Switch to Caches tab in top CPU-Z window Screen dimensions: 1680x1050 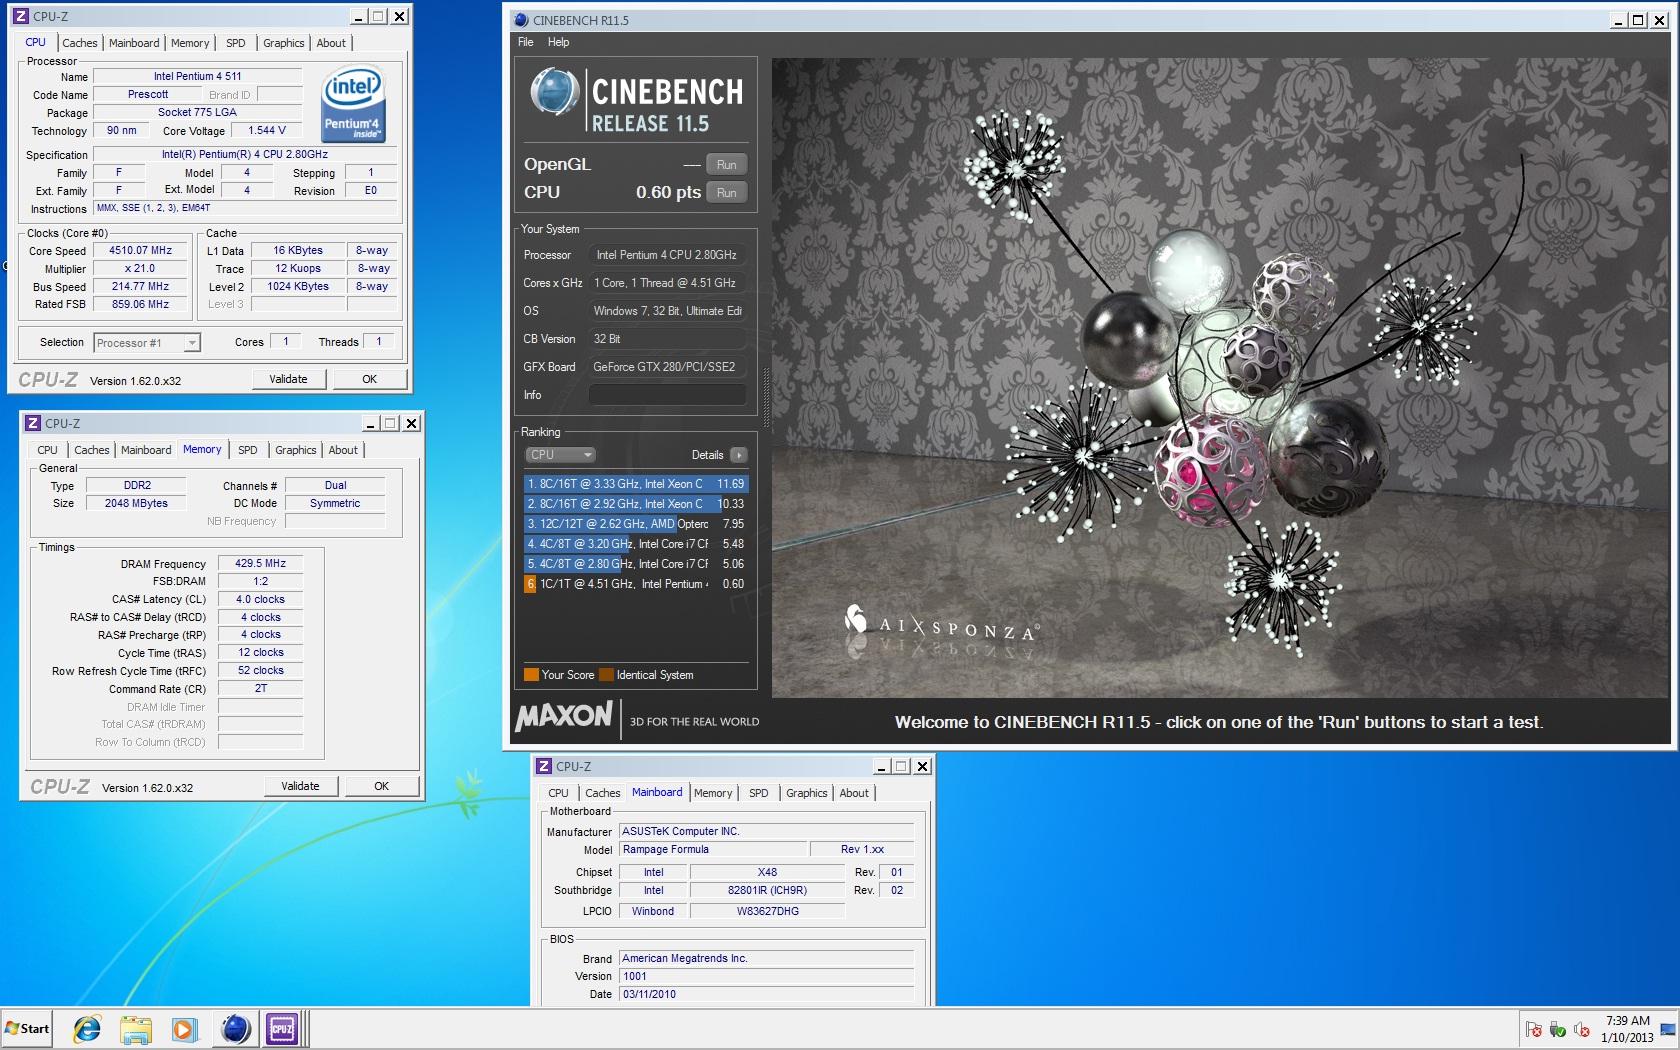coord(80,43)
